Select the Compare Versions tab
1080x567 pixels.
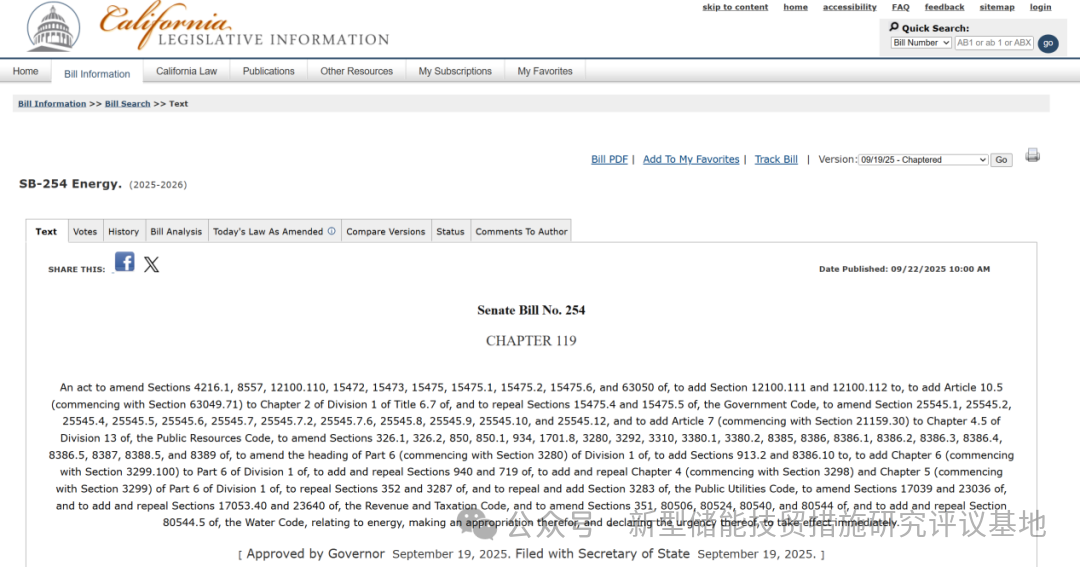coord(385,231)
